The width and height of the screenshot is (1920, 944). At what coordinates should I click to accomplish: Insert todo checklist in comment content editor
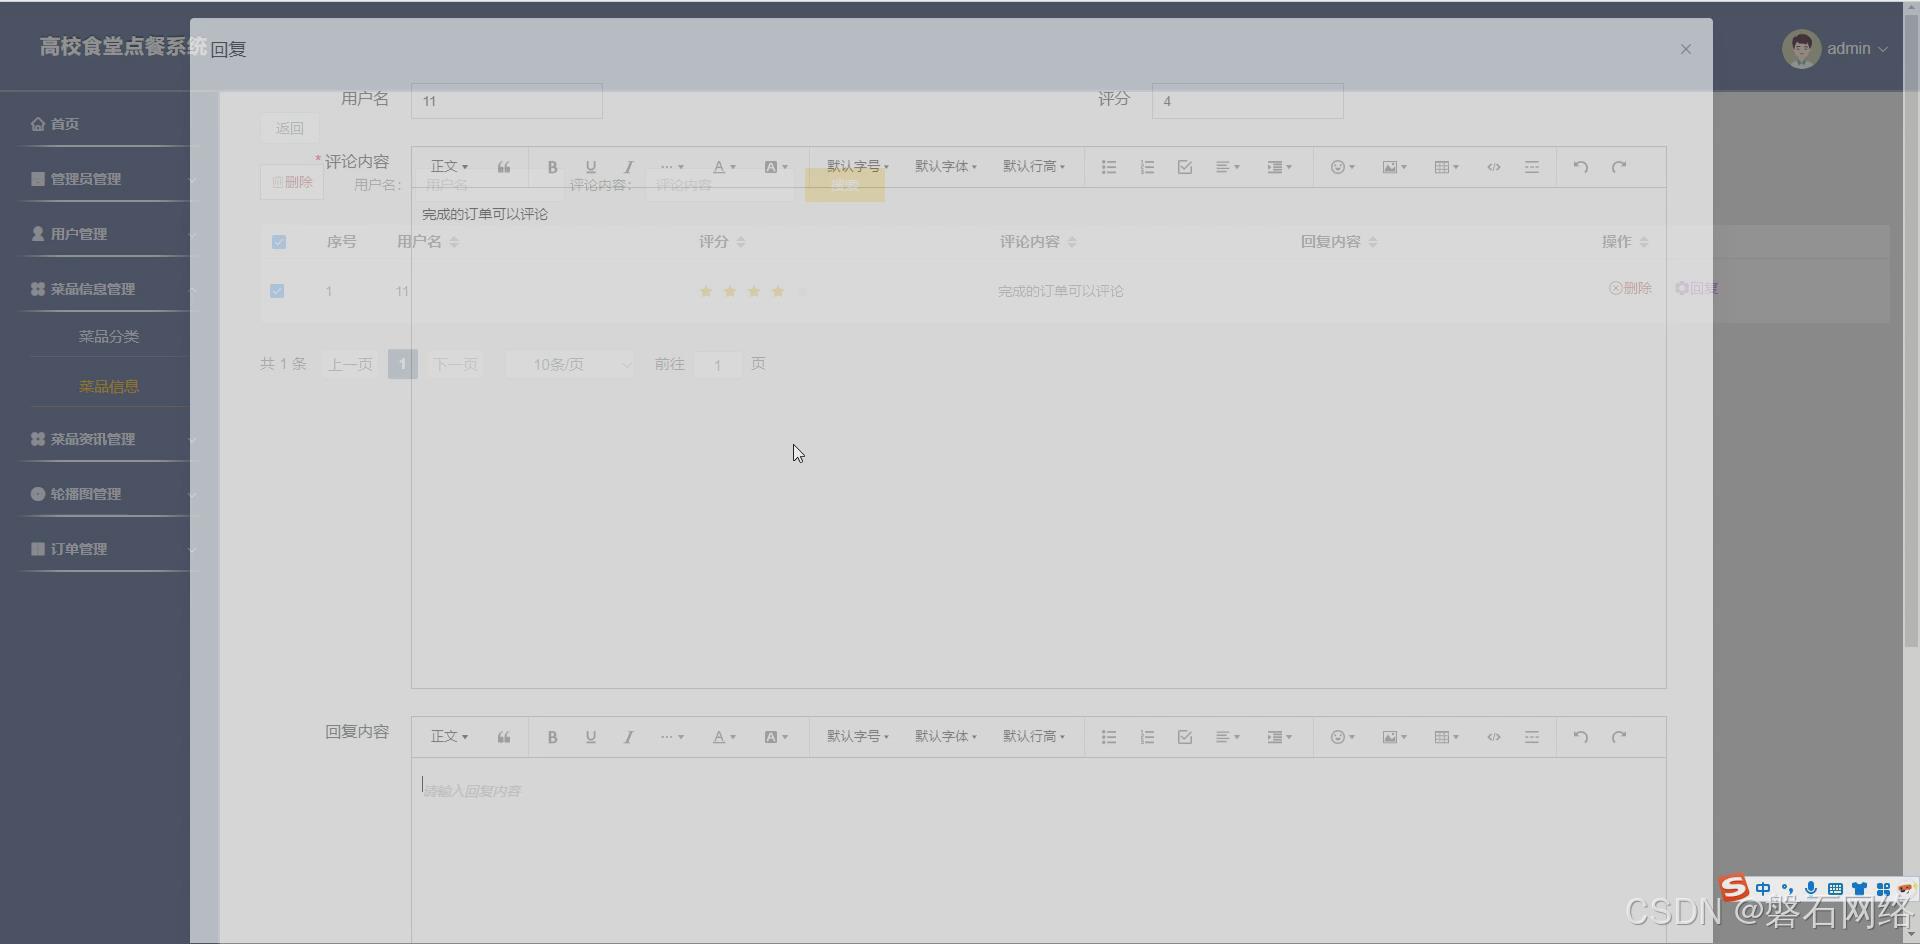[x=1185, y=167]
